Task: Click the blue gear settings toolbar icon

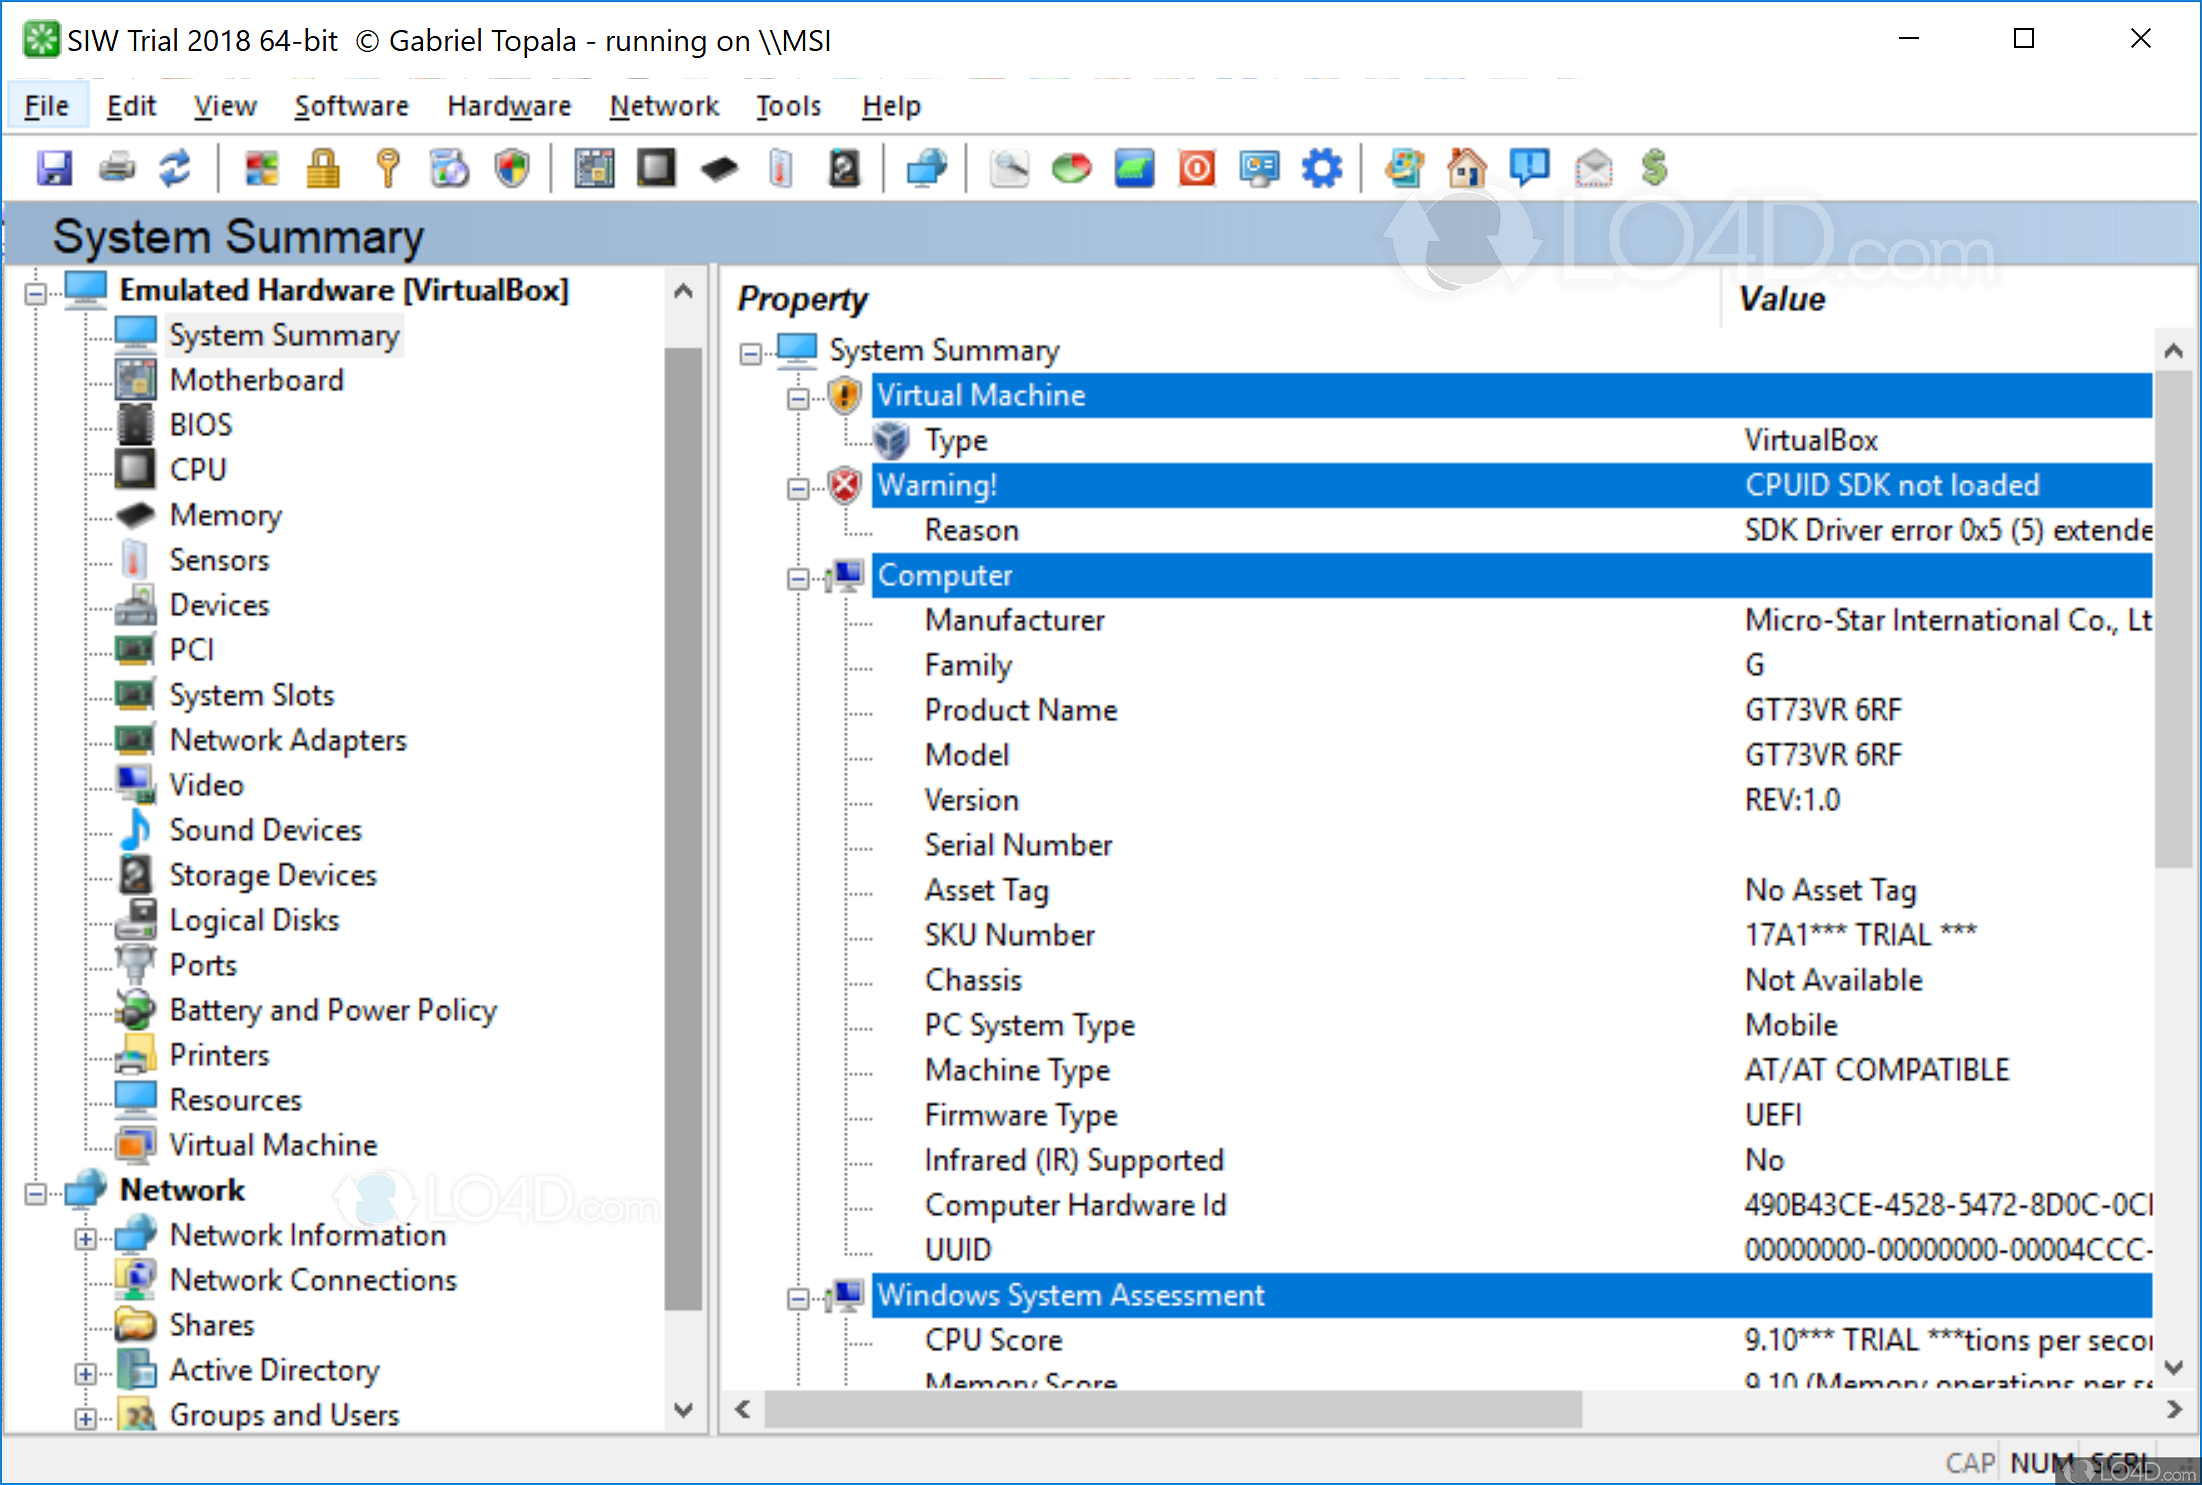Action: [1322, 168]
